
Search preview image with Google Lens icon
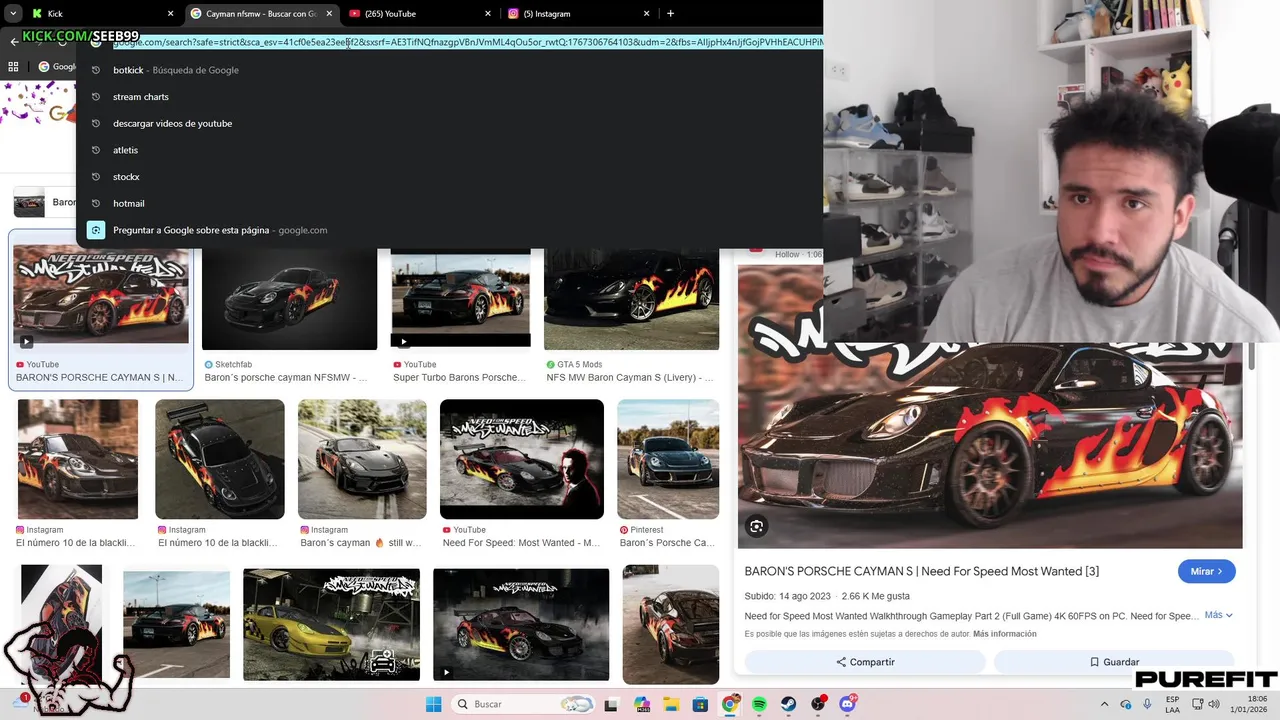(x=757, y=526)
